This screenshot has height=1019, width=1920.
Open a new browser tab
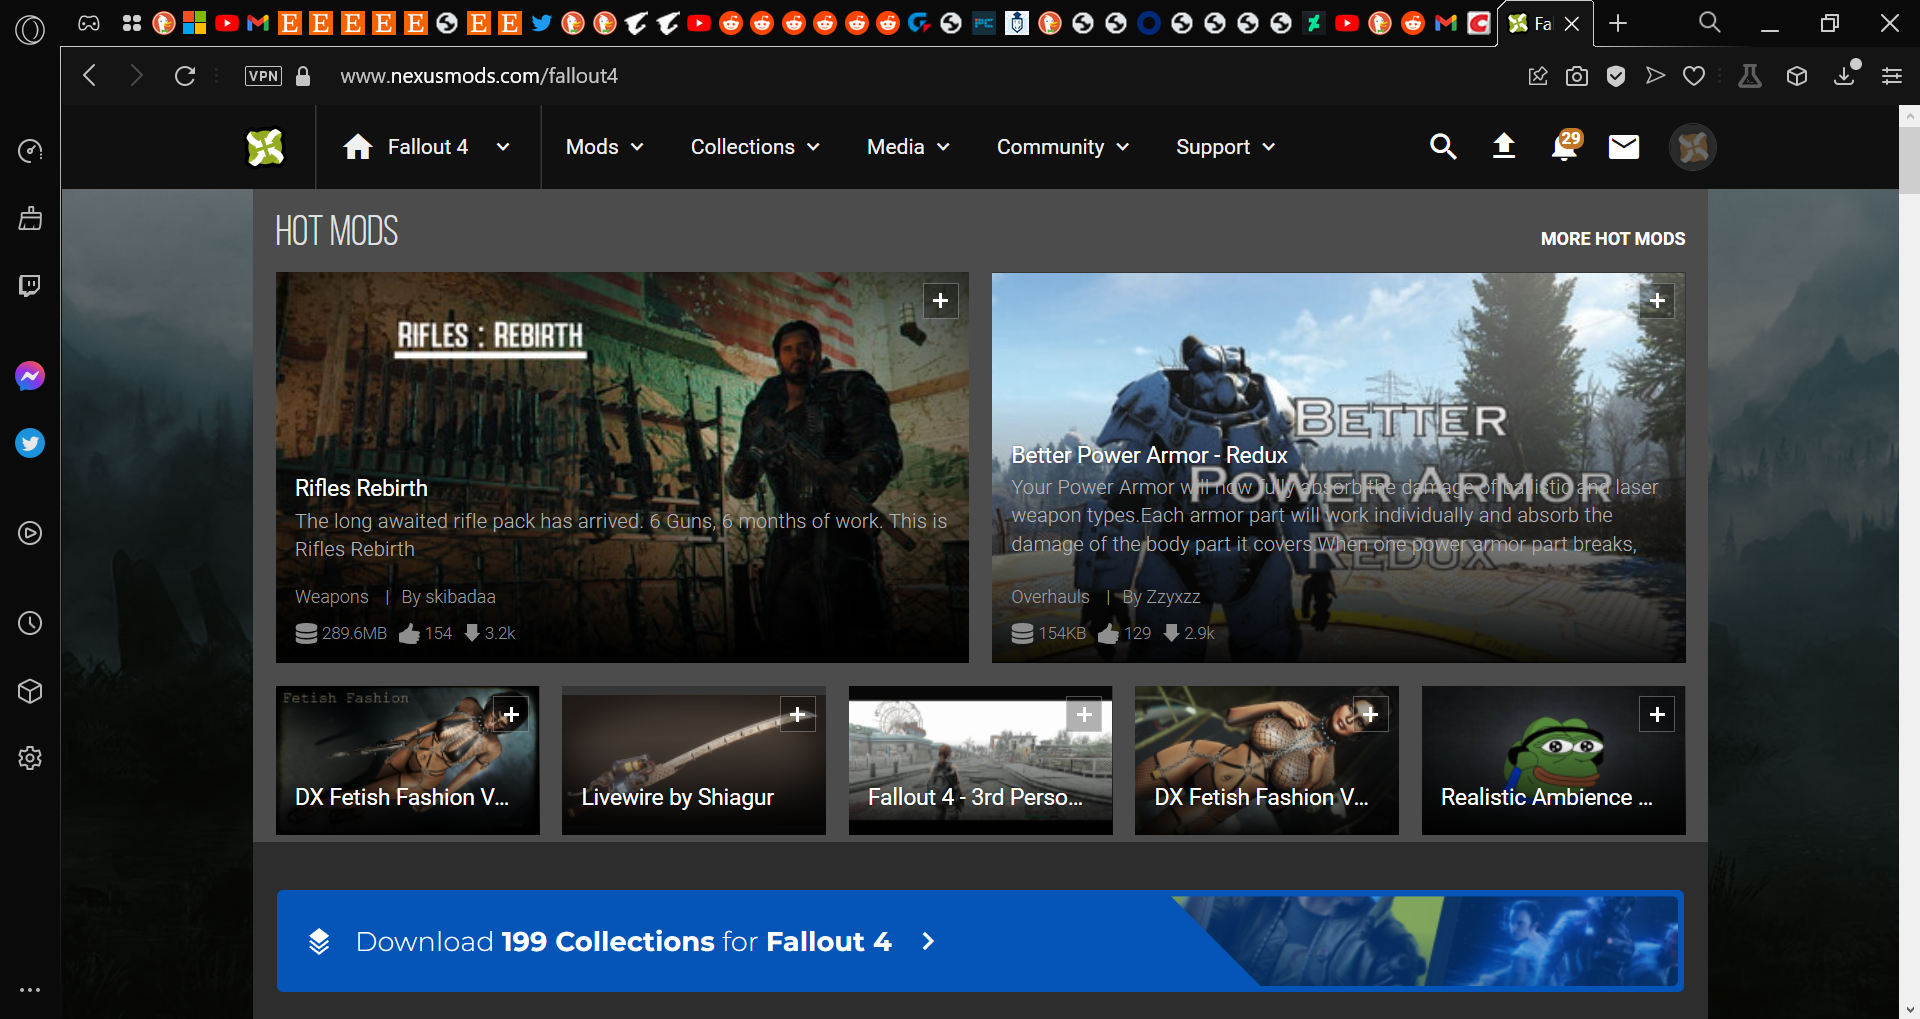(x=1618, y=23)
